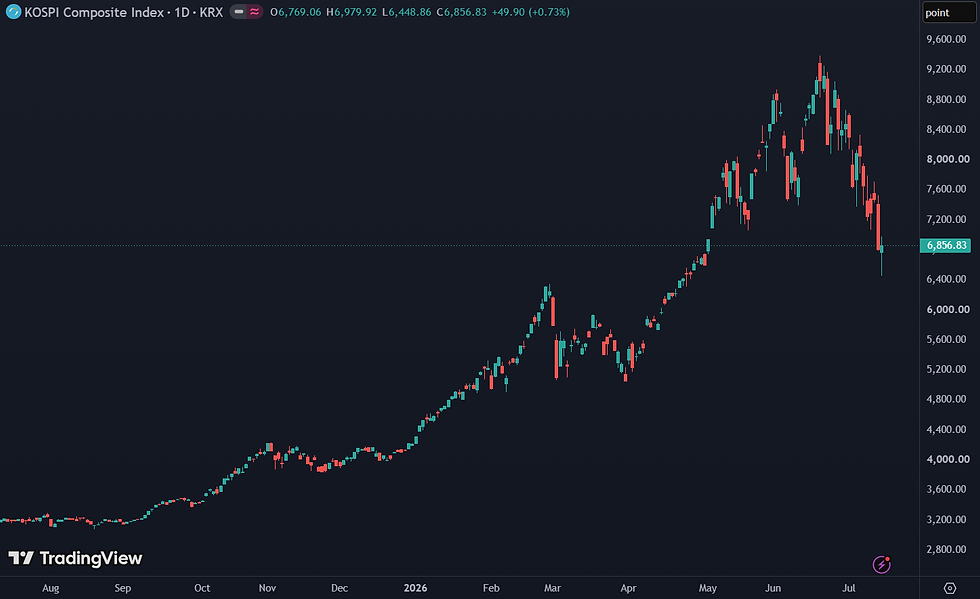
Task: Click the Aug label on time axis
Action: coord(51,588)
